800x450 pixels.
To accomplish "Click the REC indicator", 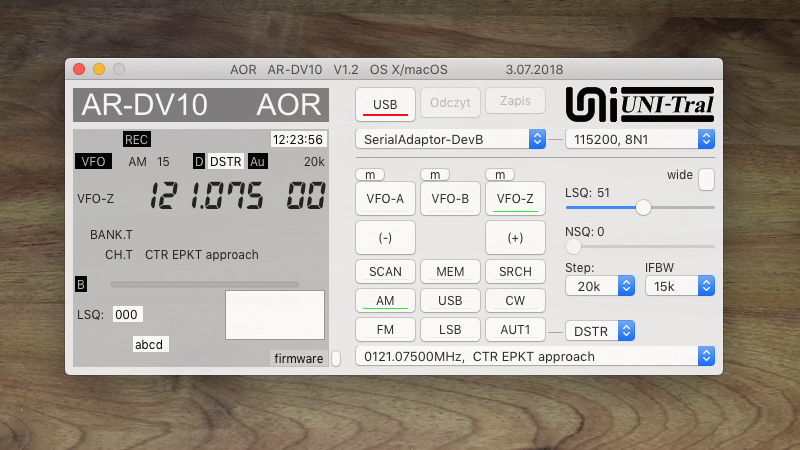I will coord(137,139).
